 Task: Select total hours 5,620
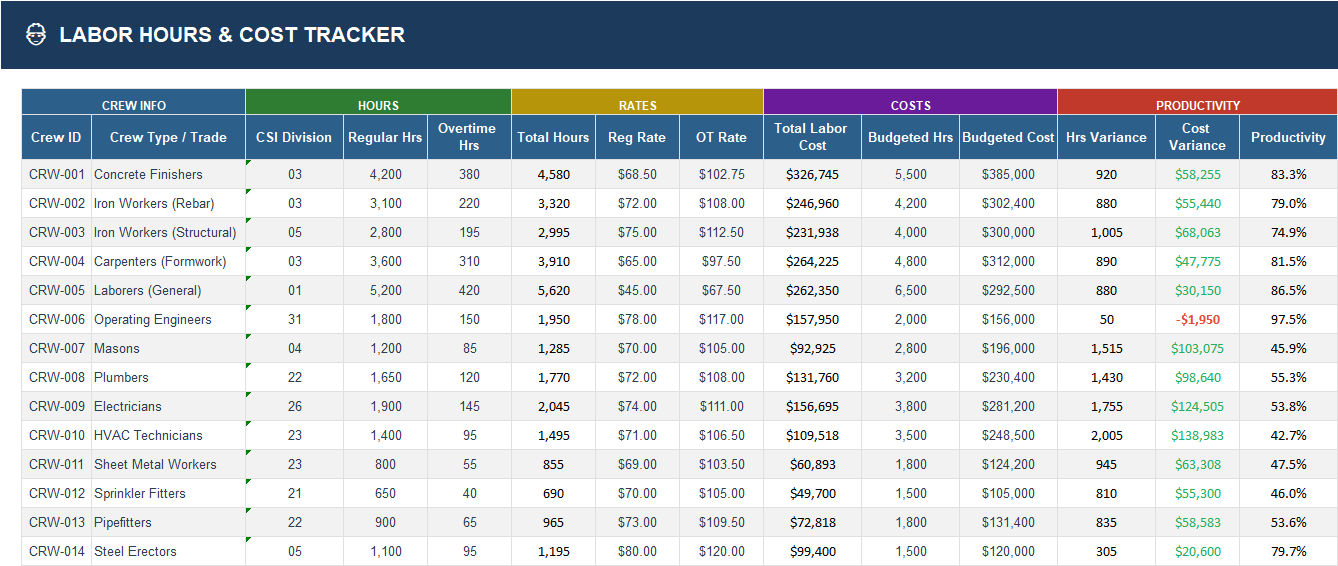click(x=553, y=290)
